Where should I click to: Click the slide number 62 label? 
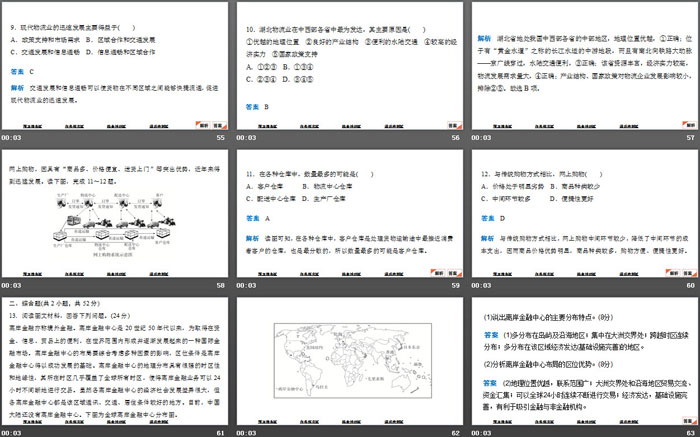pyautogui.click(x=454, y=430)
